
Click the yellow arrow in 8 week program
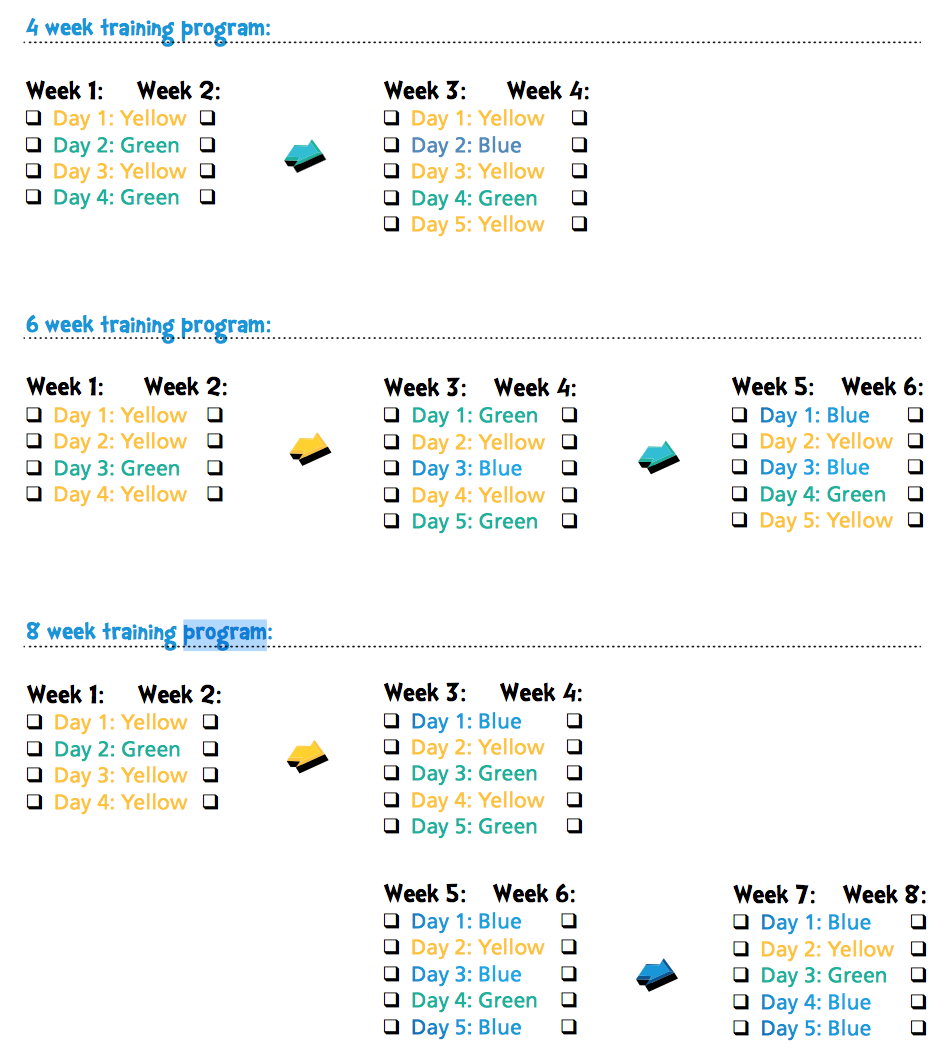tap(307, 756)
